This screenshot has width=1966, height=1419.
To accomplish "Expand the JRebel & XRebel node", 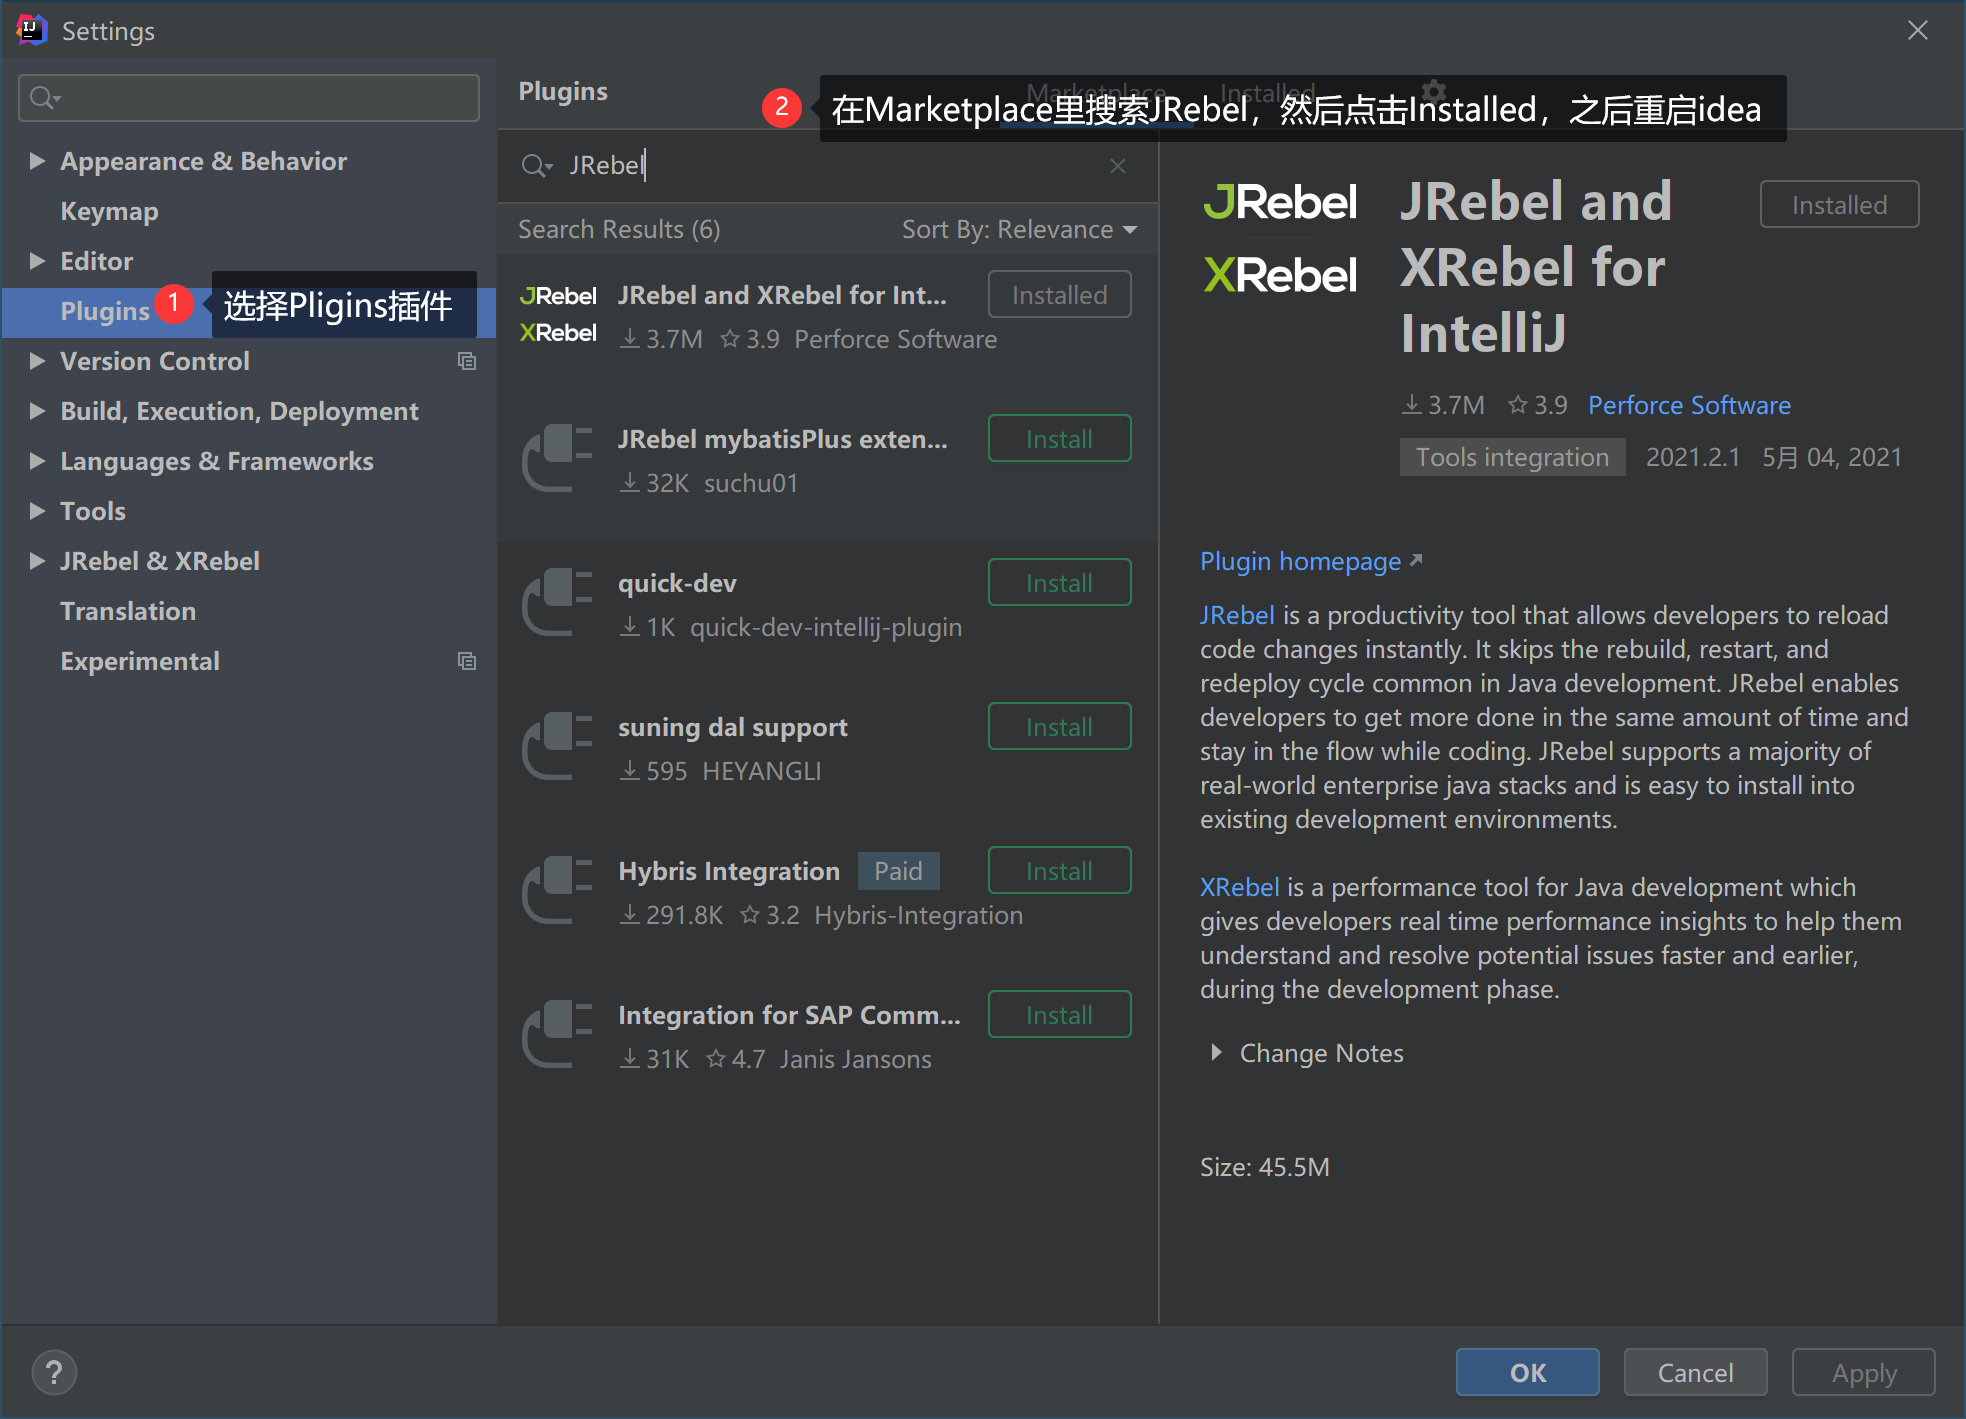I will point(37,561).
